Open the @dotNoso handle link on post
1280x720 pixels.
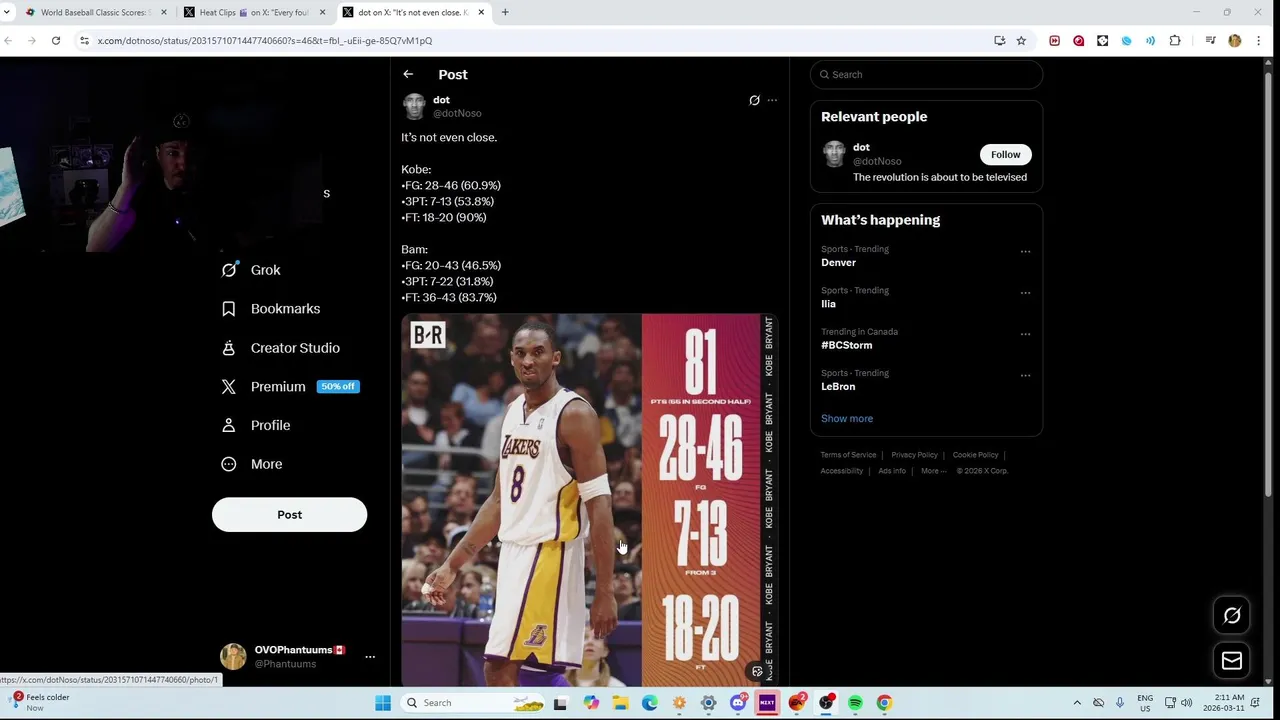click(x=457, y=113)
